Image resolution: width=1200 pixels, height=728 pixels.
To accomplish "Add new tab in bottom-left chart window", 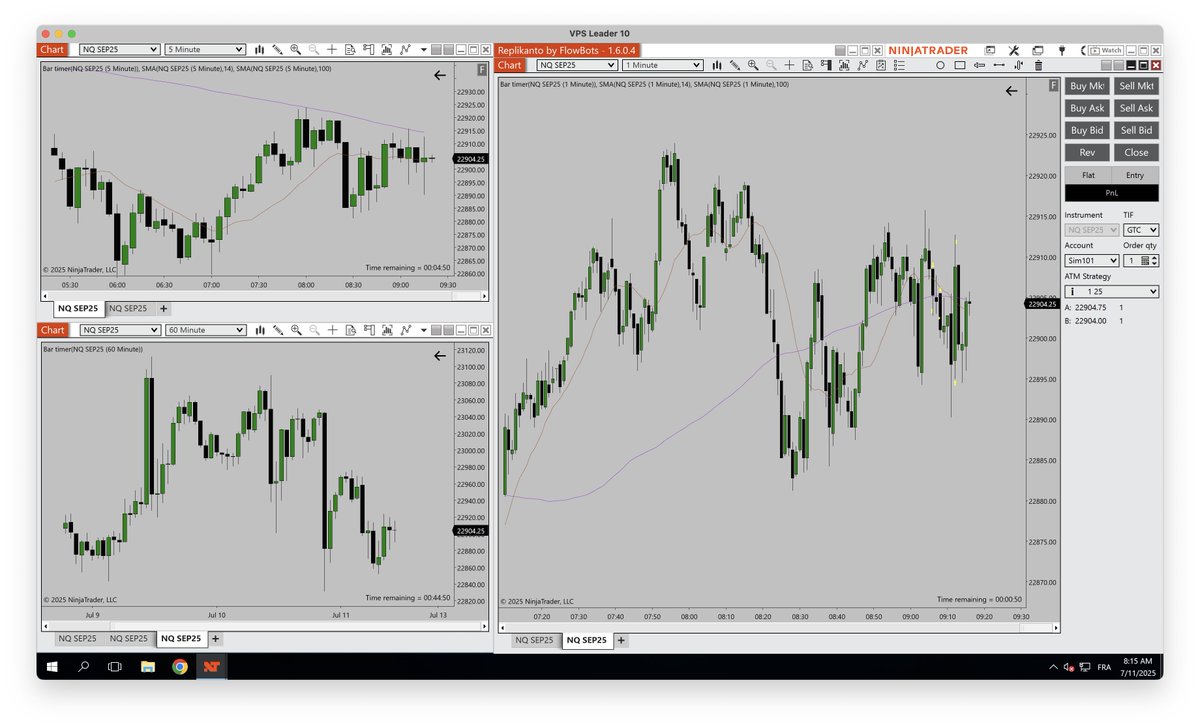I will pyautogui.click(x=215, y=638).
